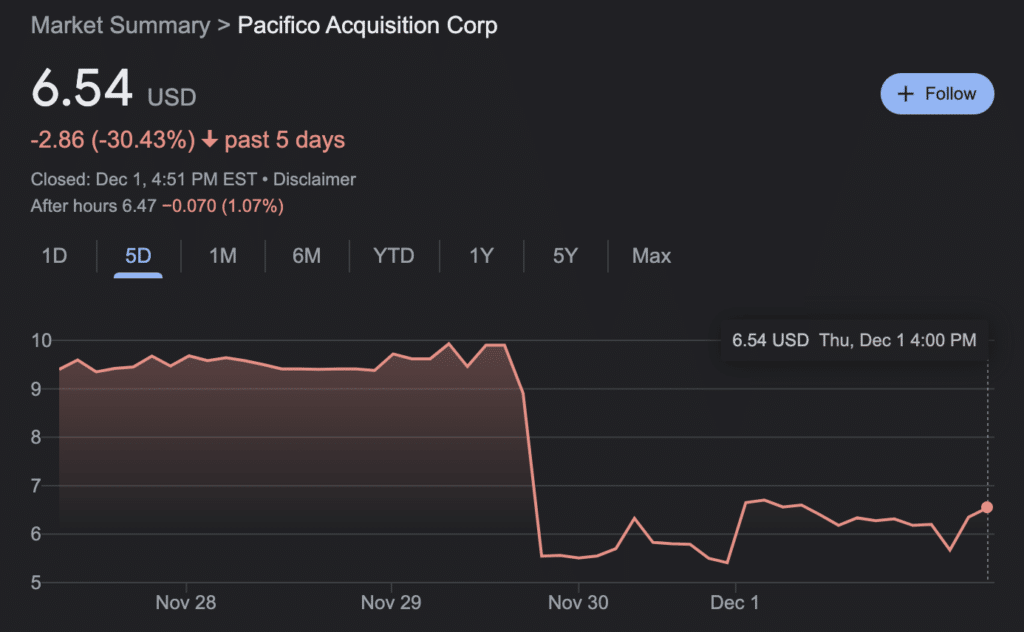Switch chart to the 1Y tab
The width and height of the screenshot is (1024, 632).
pyautogui.click(x=481, y=256)
